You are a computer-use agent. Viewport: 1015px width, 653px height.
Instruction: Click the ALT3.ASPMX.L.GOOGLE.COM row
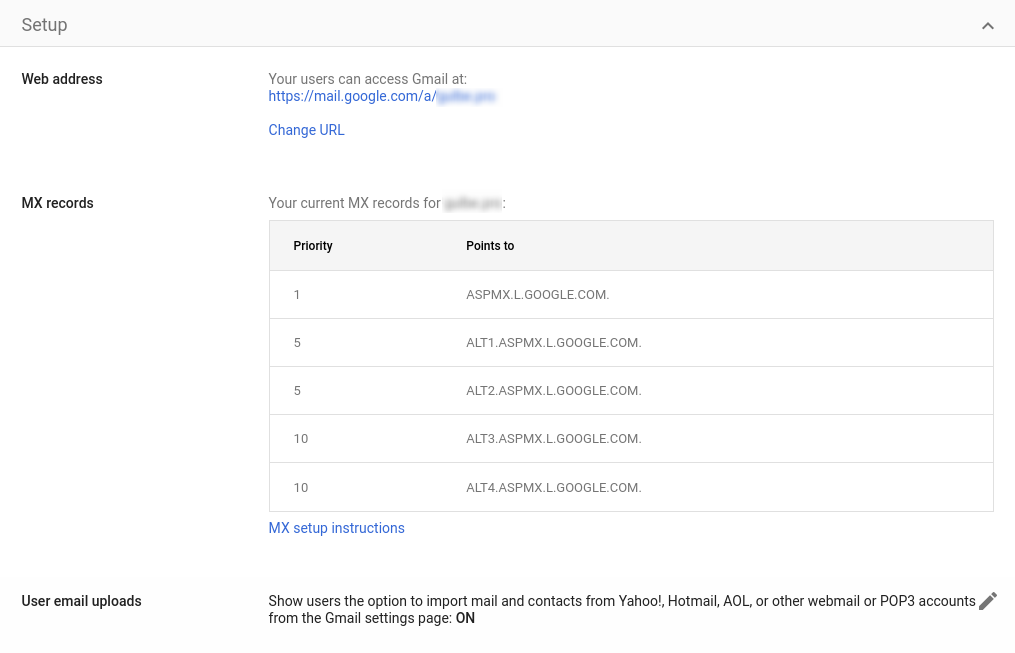click(x=553, y=438)
